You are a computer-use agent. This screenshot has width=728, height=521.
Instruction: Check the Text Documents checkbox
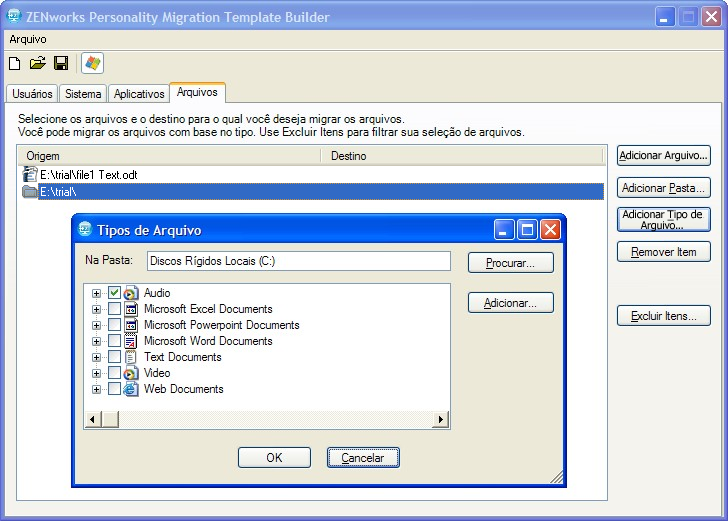[114, 357]
